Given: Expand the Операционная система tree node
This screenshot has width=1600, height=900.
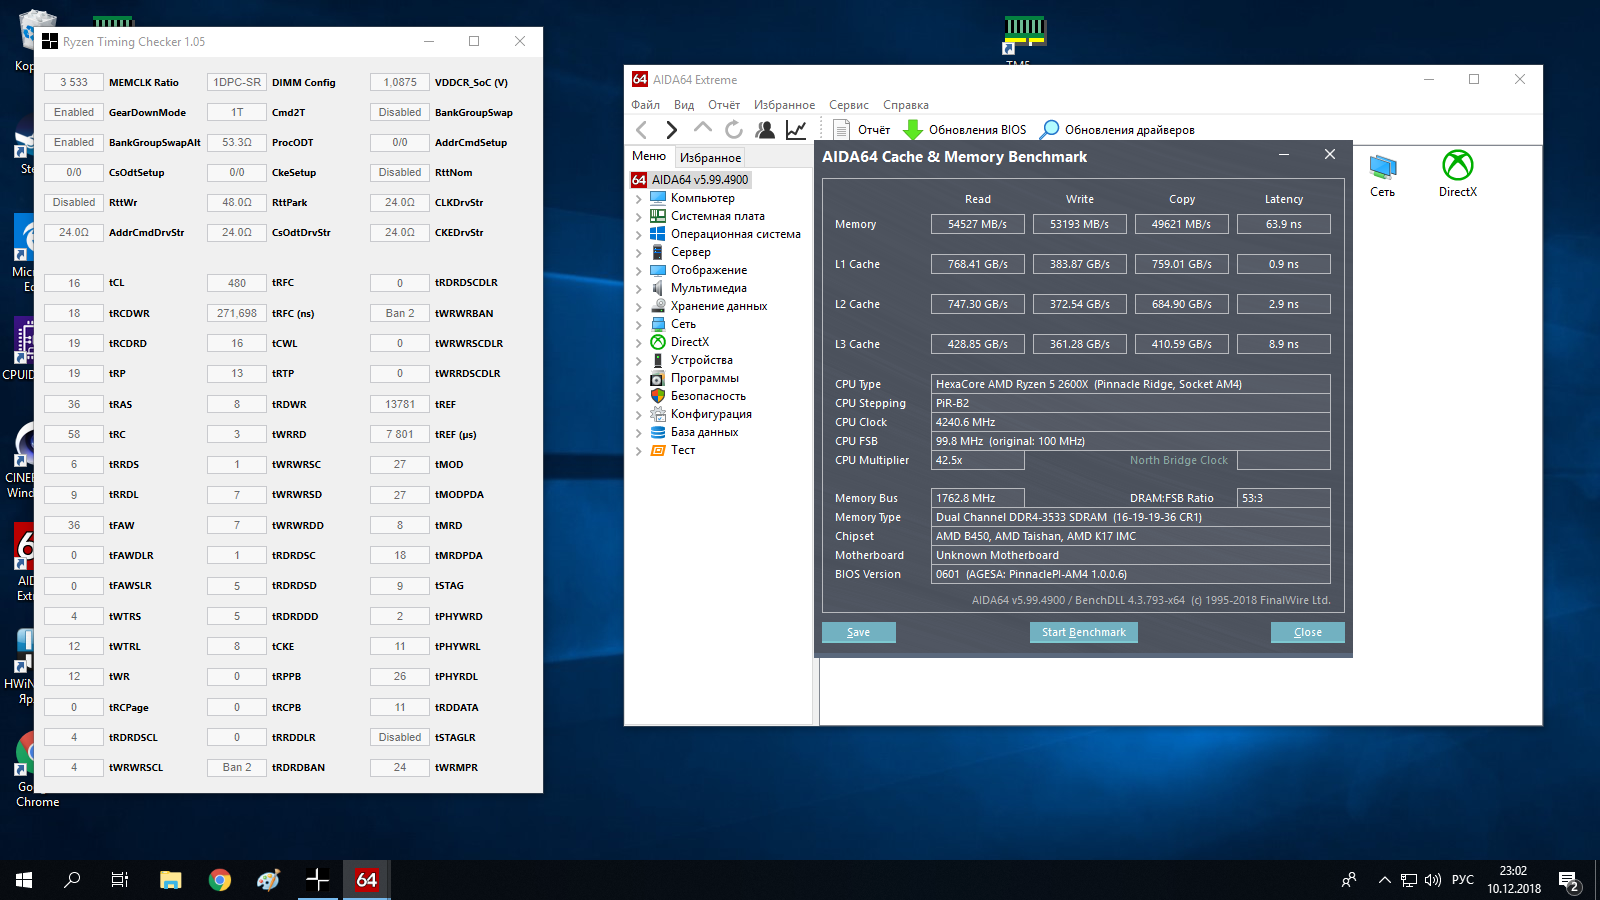Looking at the screenshot, I should (x=638, y=234).
